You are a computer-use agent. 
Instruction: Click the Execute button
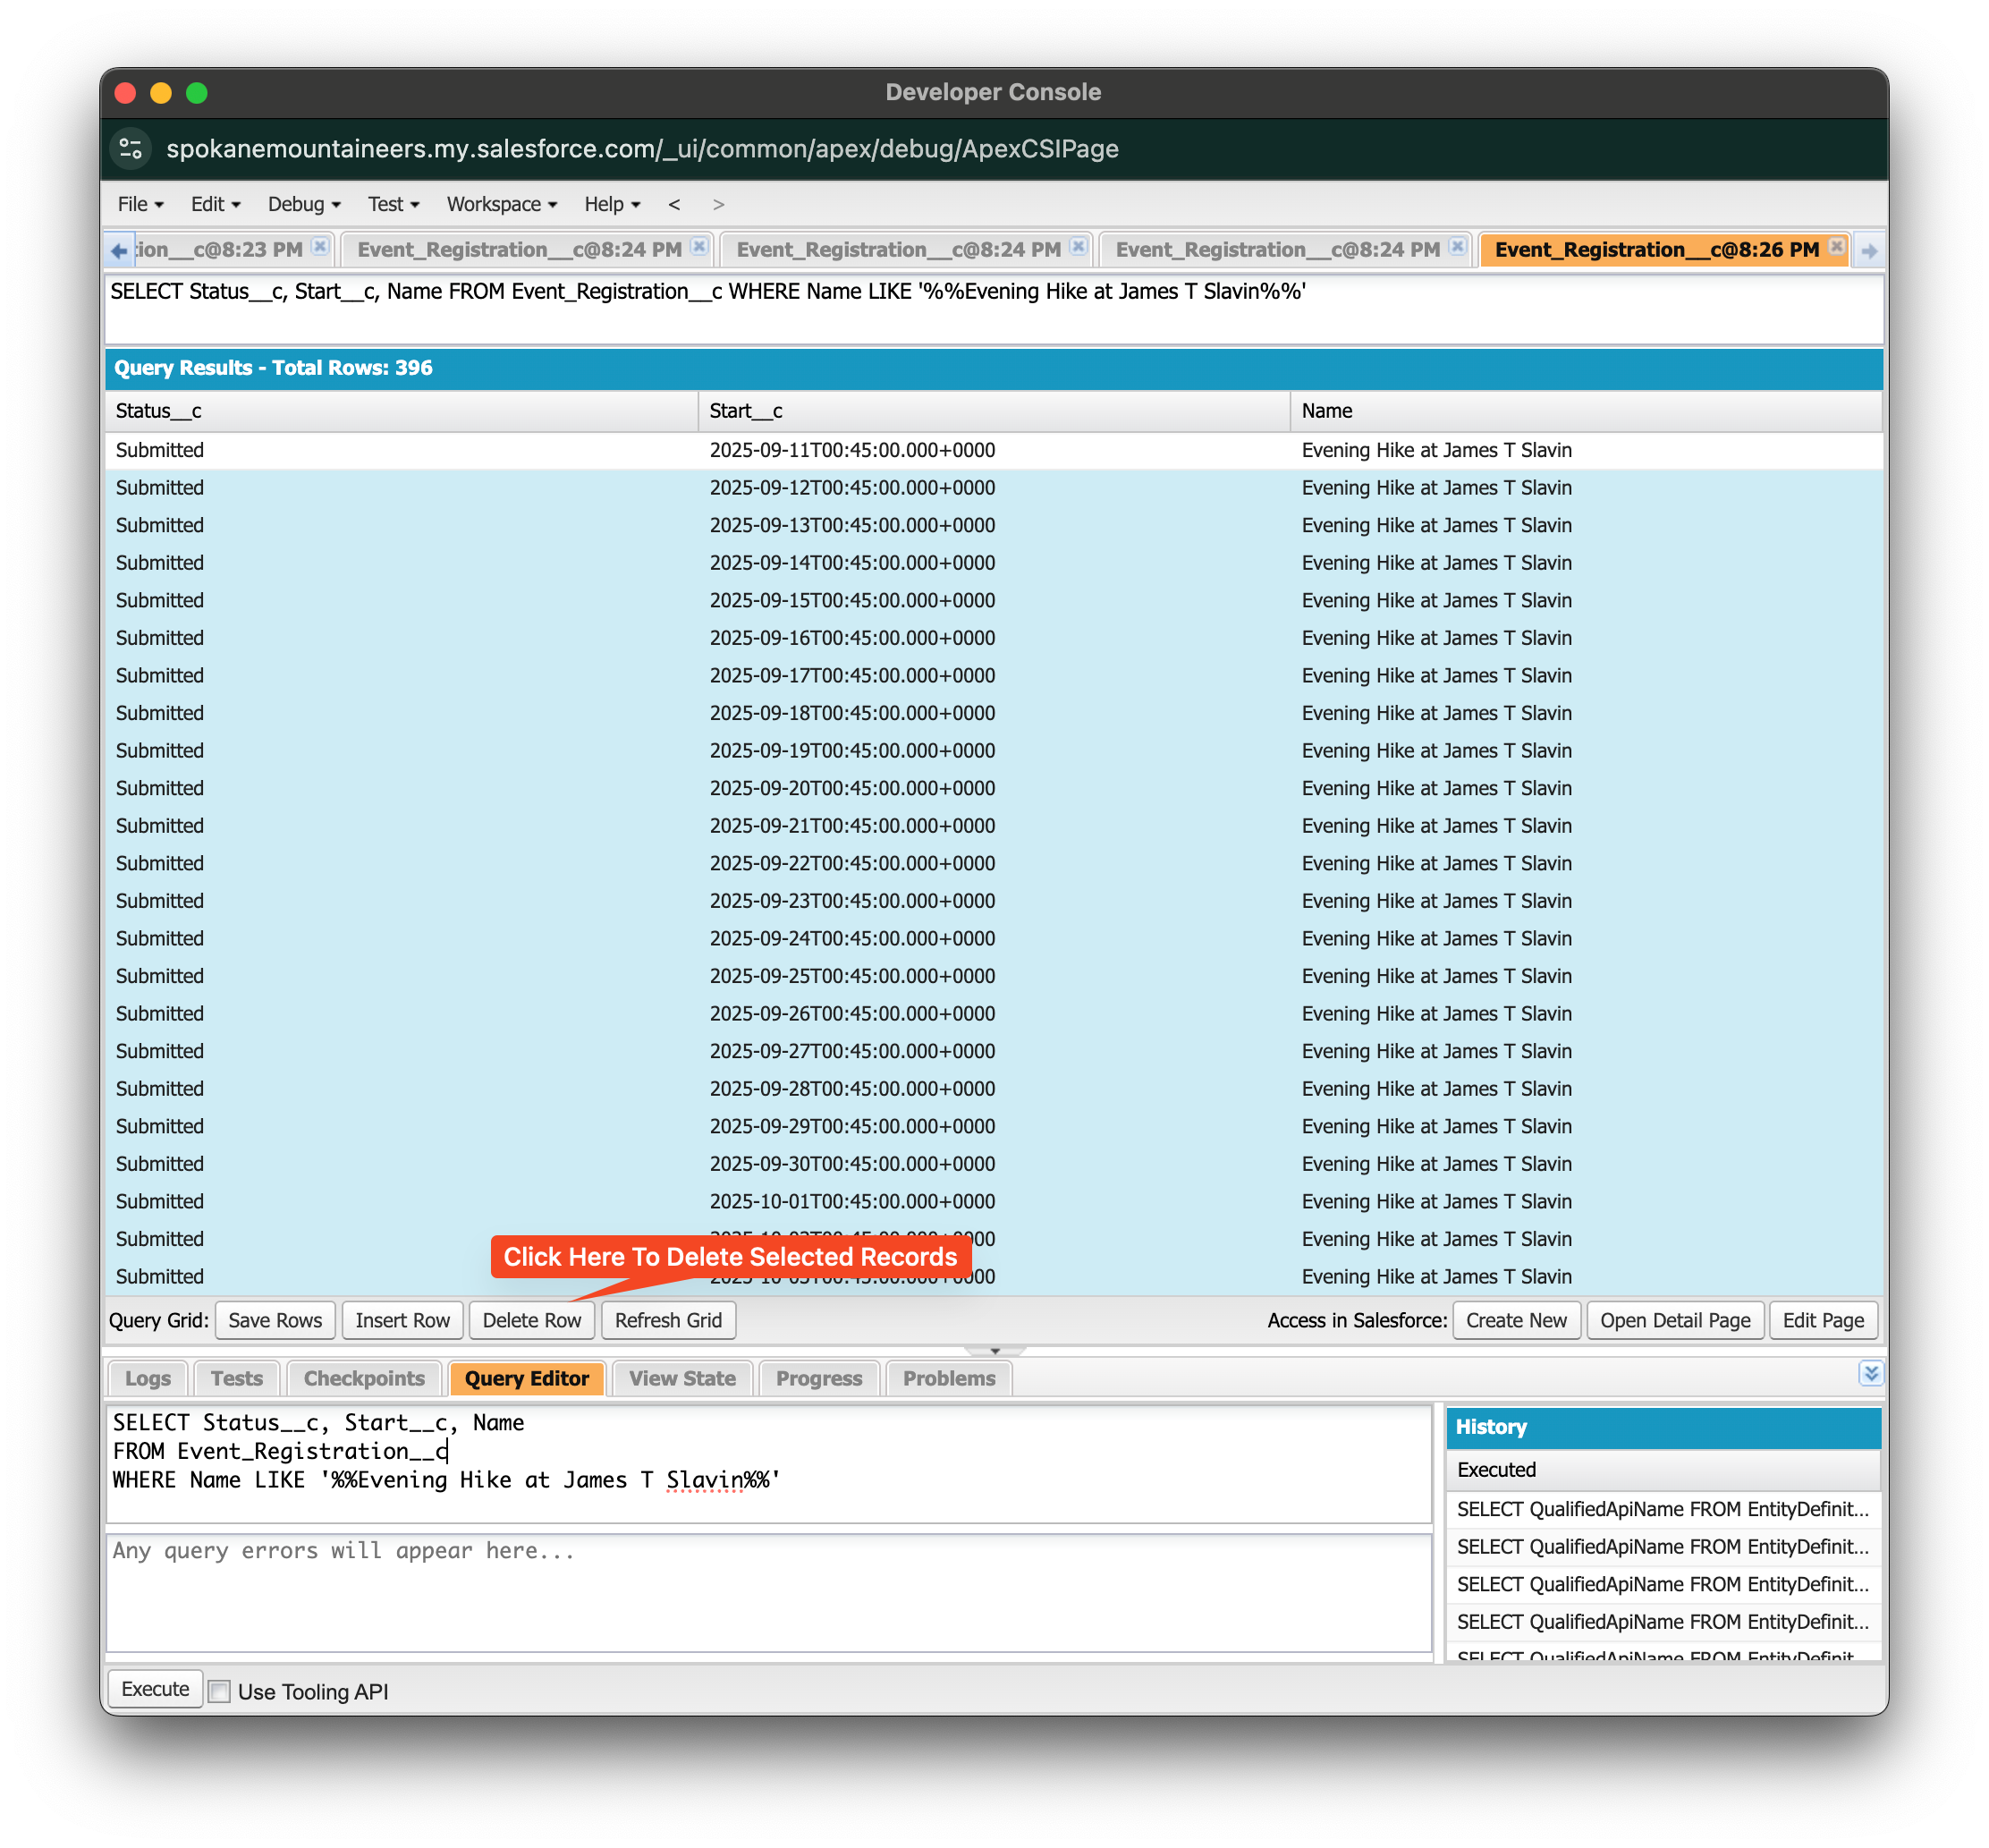[x=155, y=1689]
